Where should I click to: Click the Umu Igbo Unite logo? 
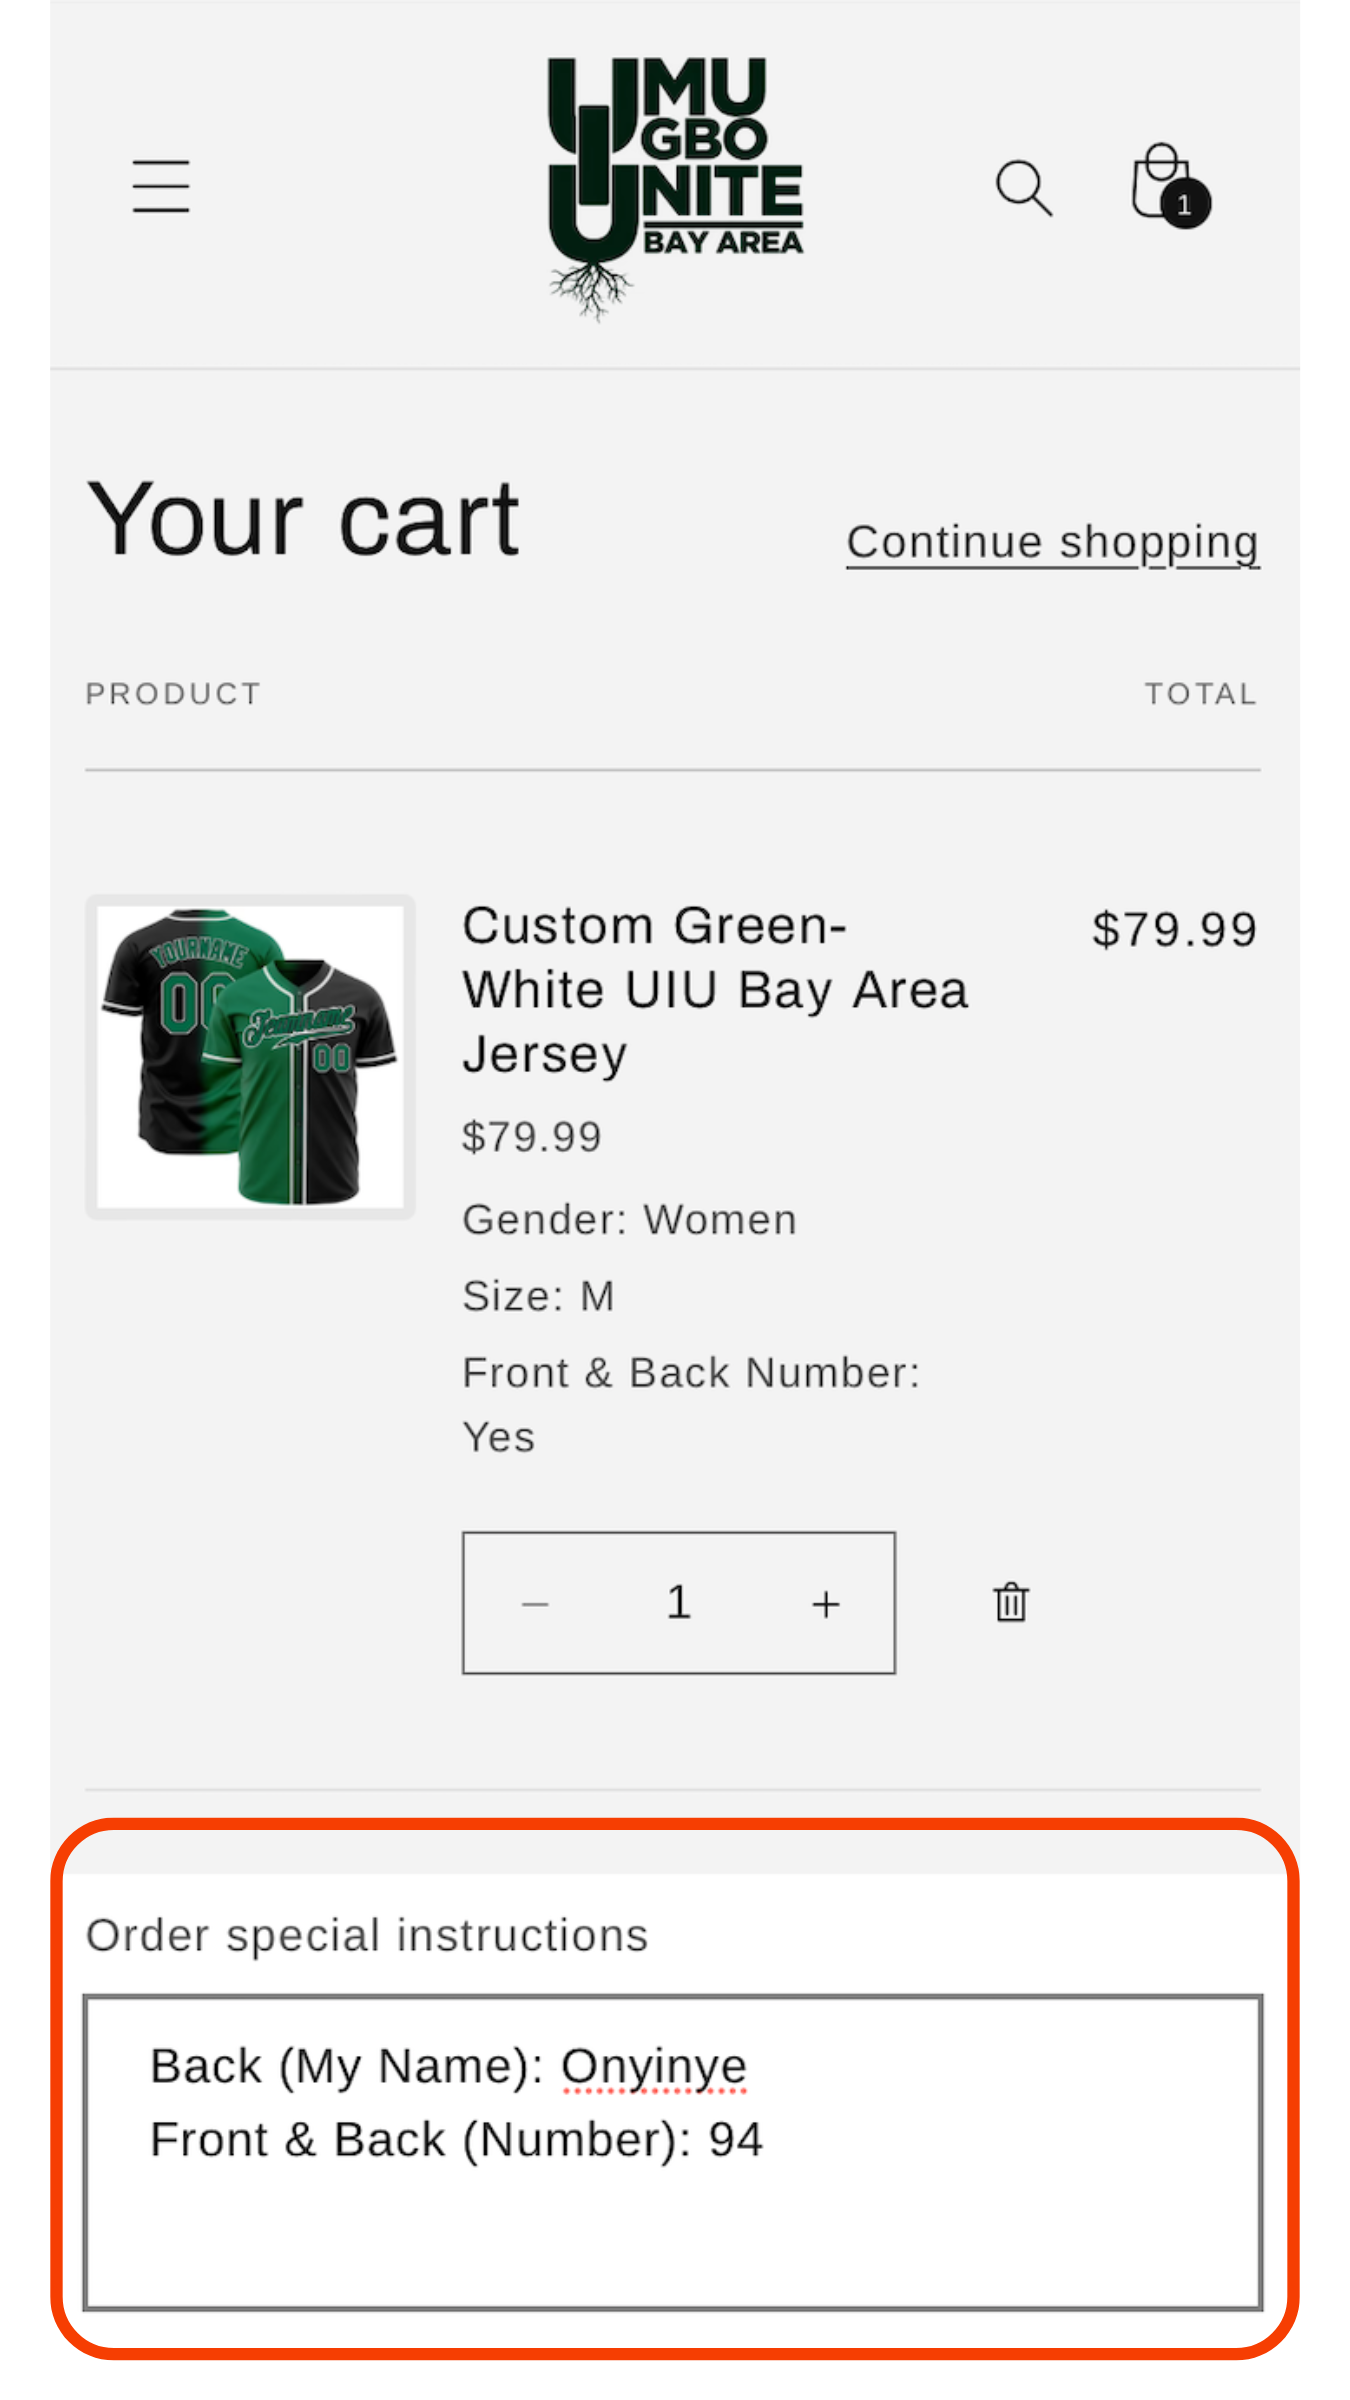675,187
